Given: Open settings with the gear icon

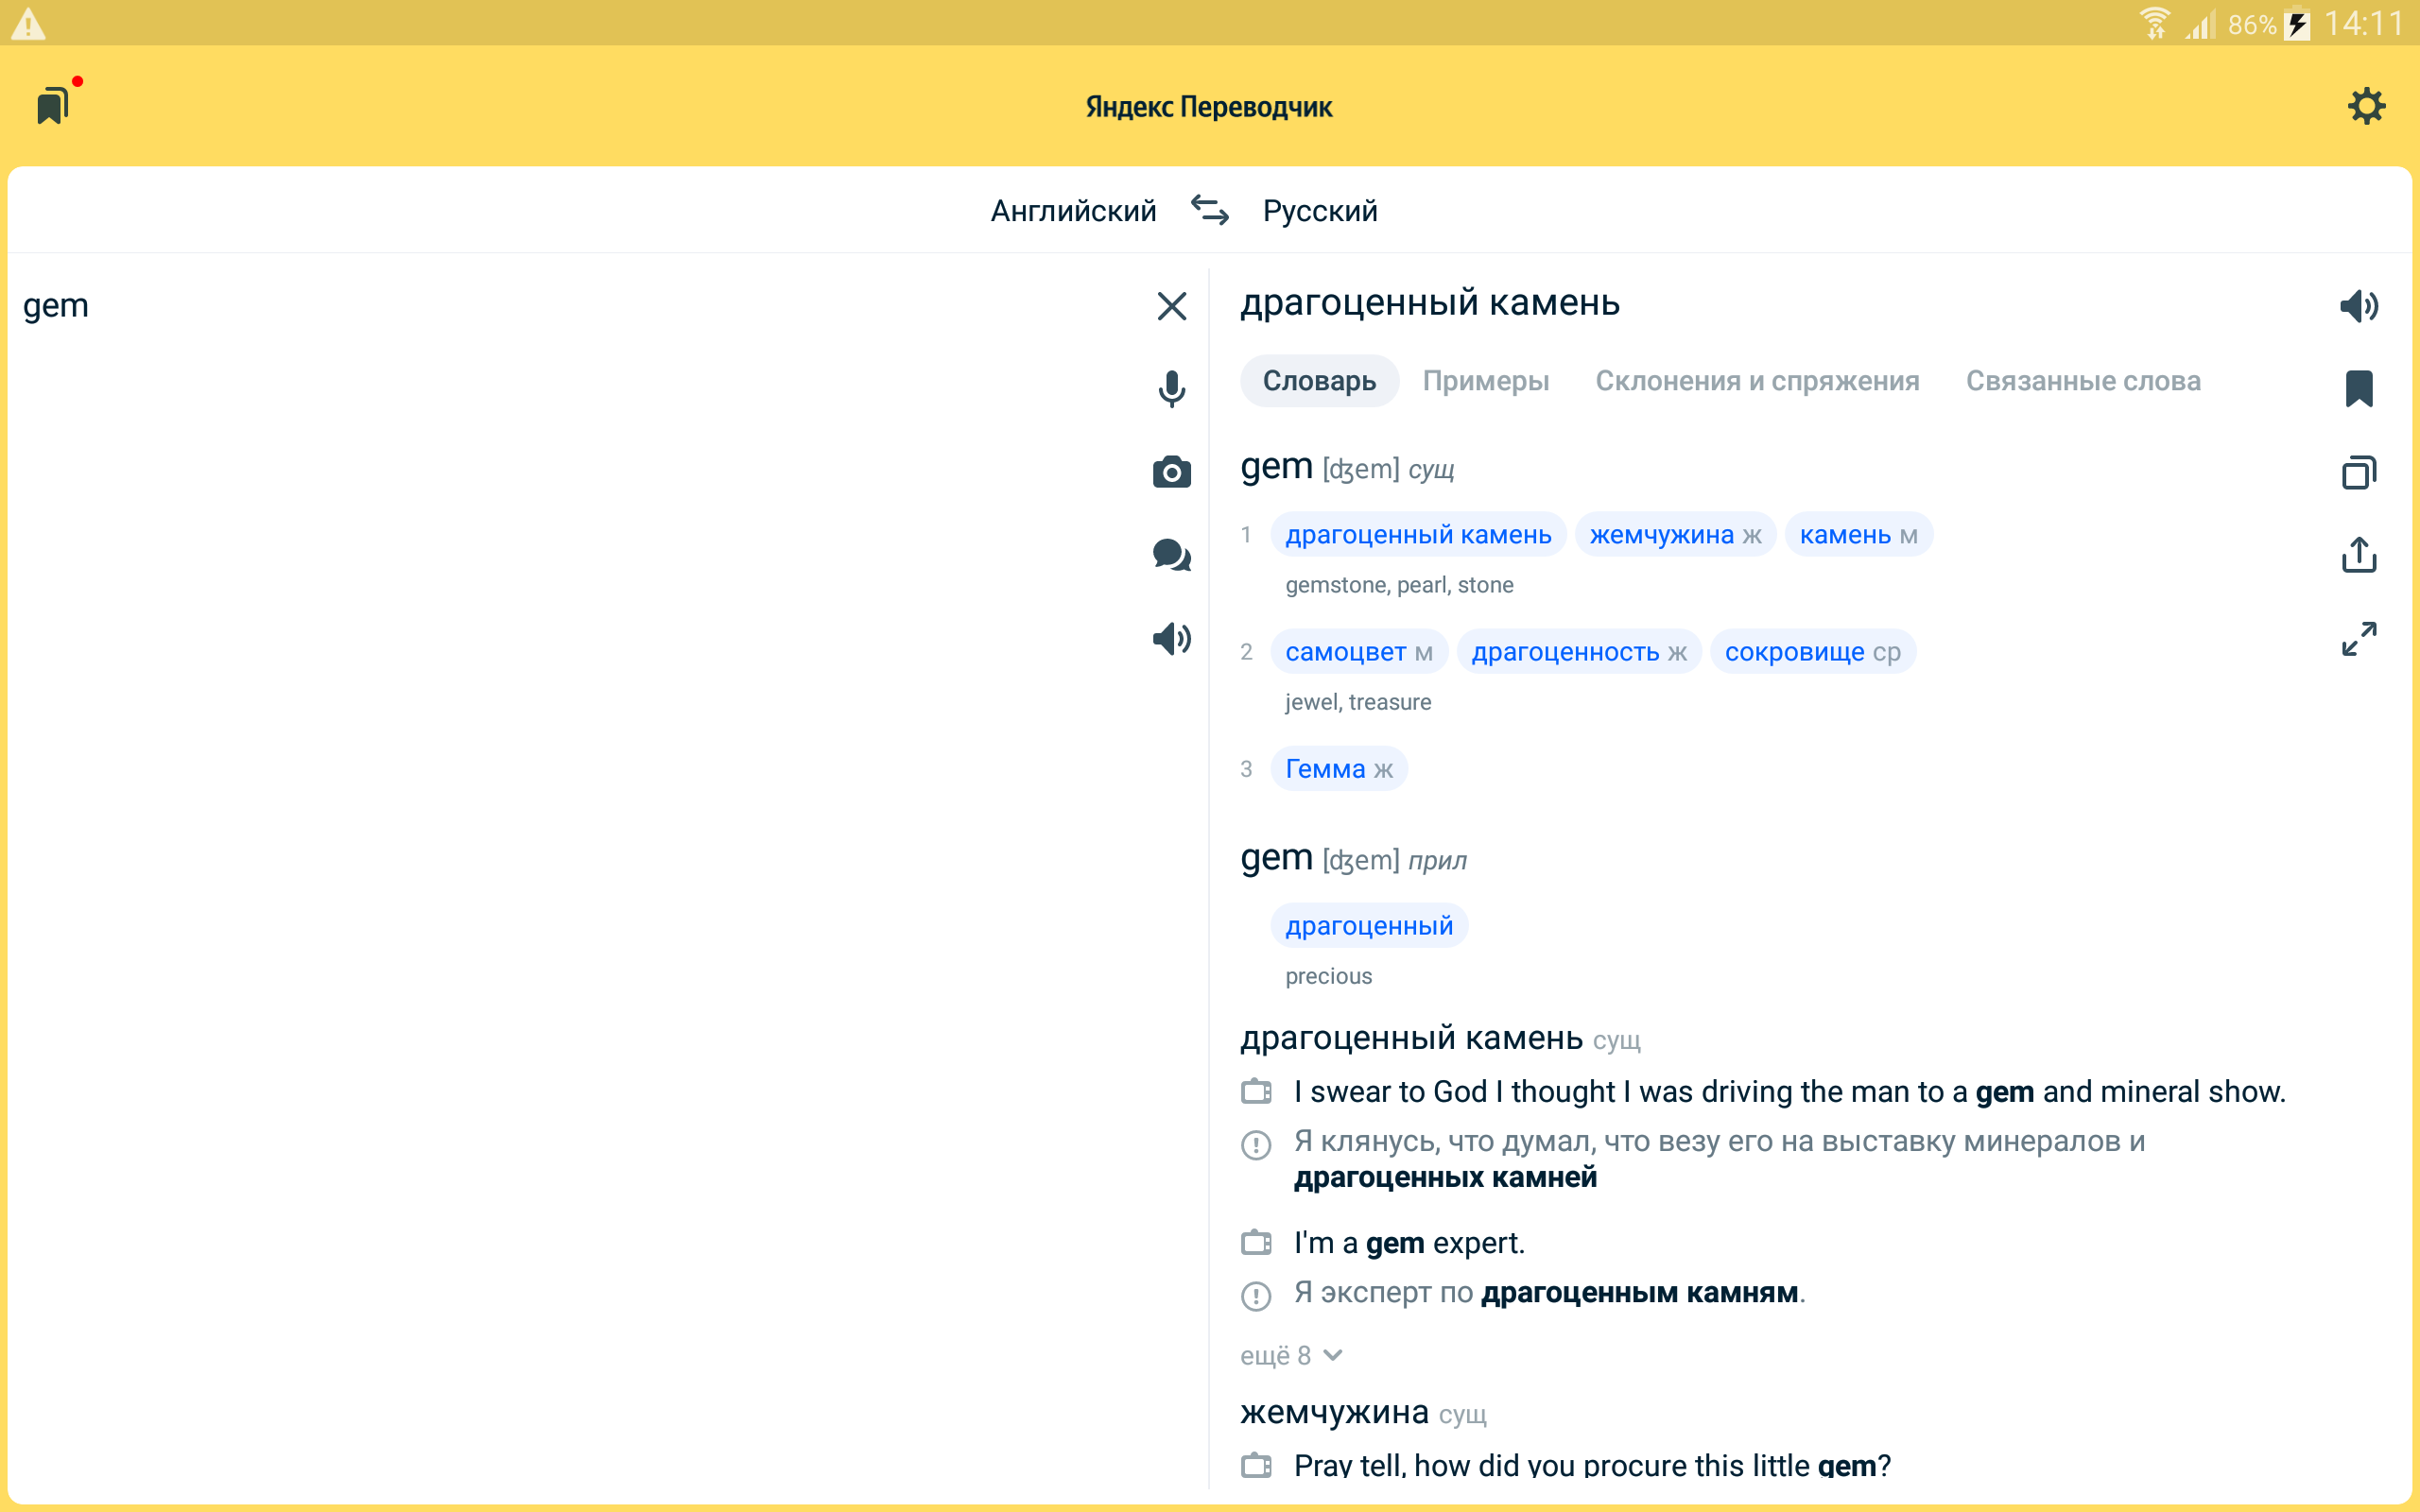Looking at the screenshot, I should pyautogui.click(x=2365, y=106).
